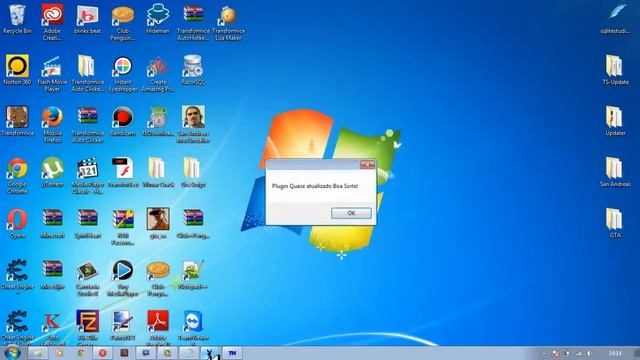
Task: Select the San Andreas folder
Action: [x=616, y=173]
